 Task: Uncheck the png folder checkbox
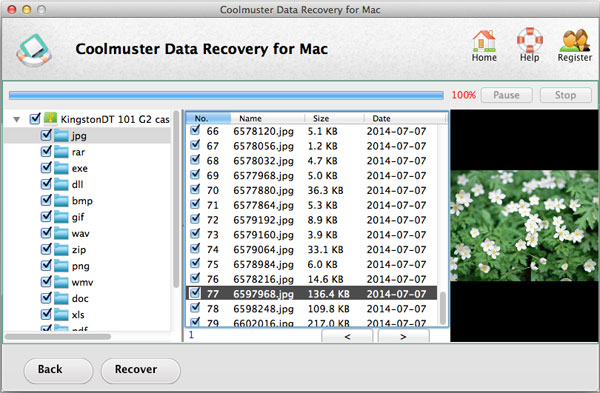click(x=46, y=265)
